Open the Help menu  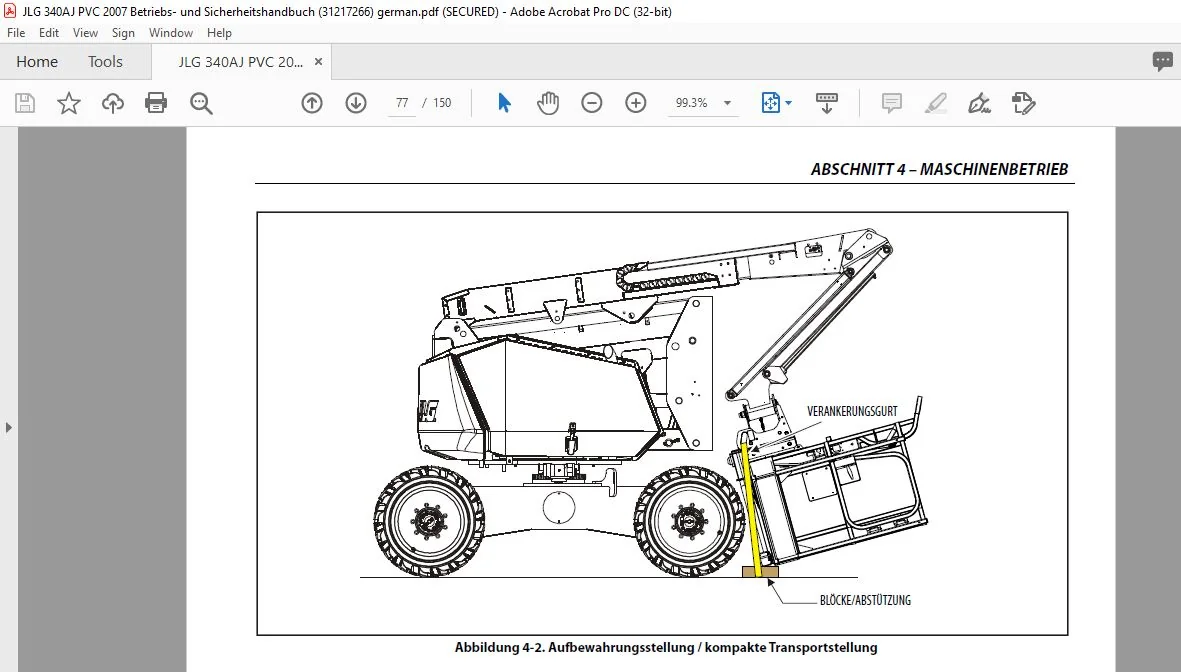click(x=219, y=33)
